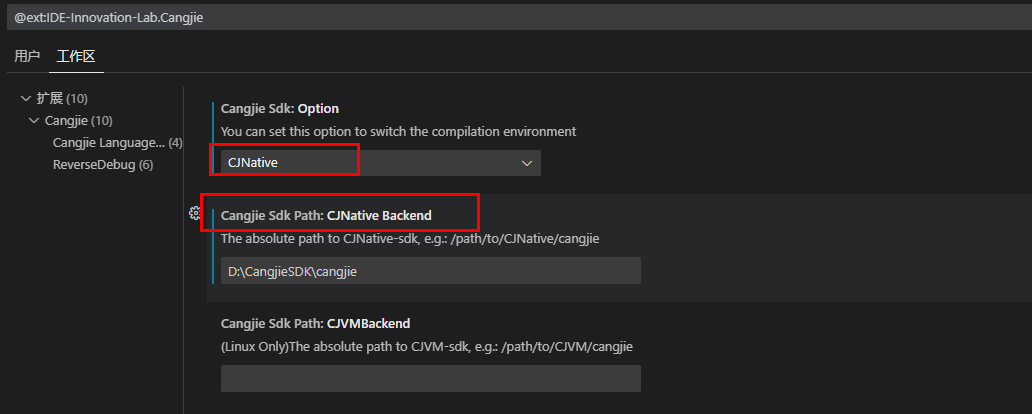Viewport: 1032px width, 414px height.
Task: Click the CJNative sdk path field D:\CangjieSDK\cangjie
Action: coord(430,271)
